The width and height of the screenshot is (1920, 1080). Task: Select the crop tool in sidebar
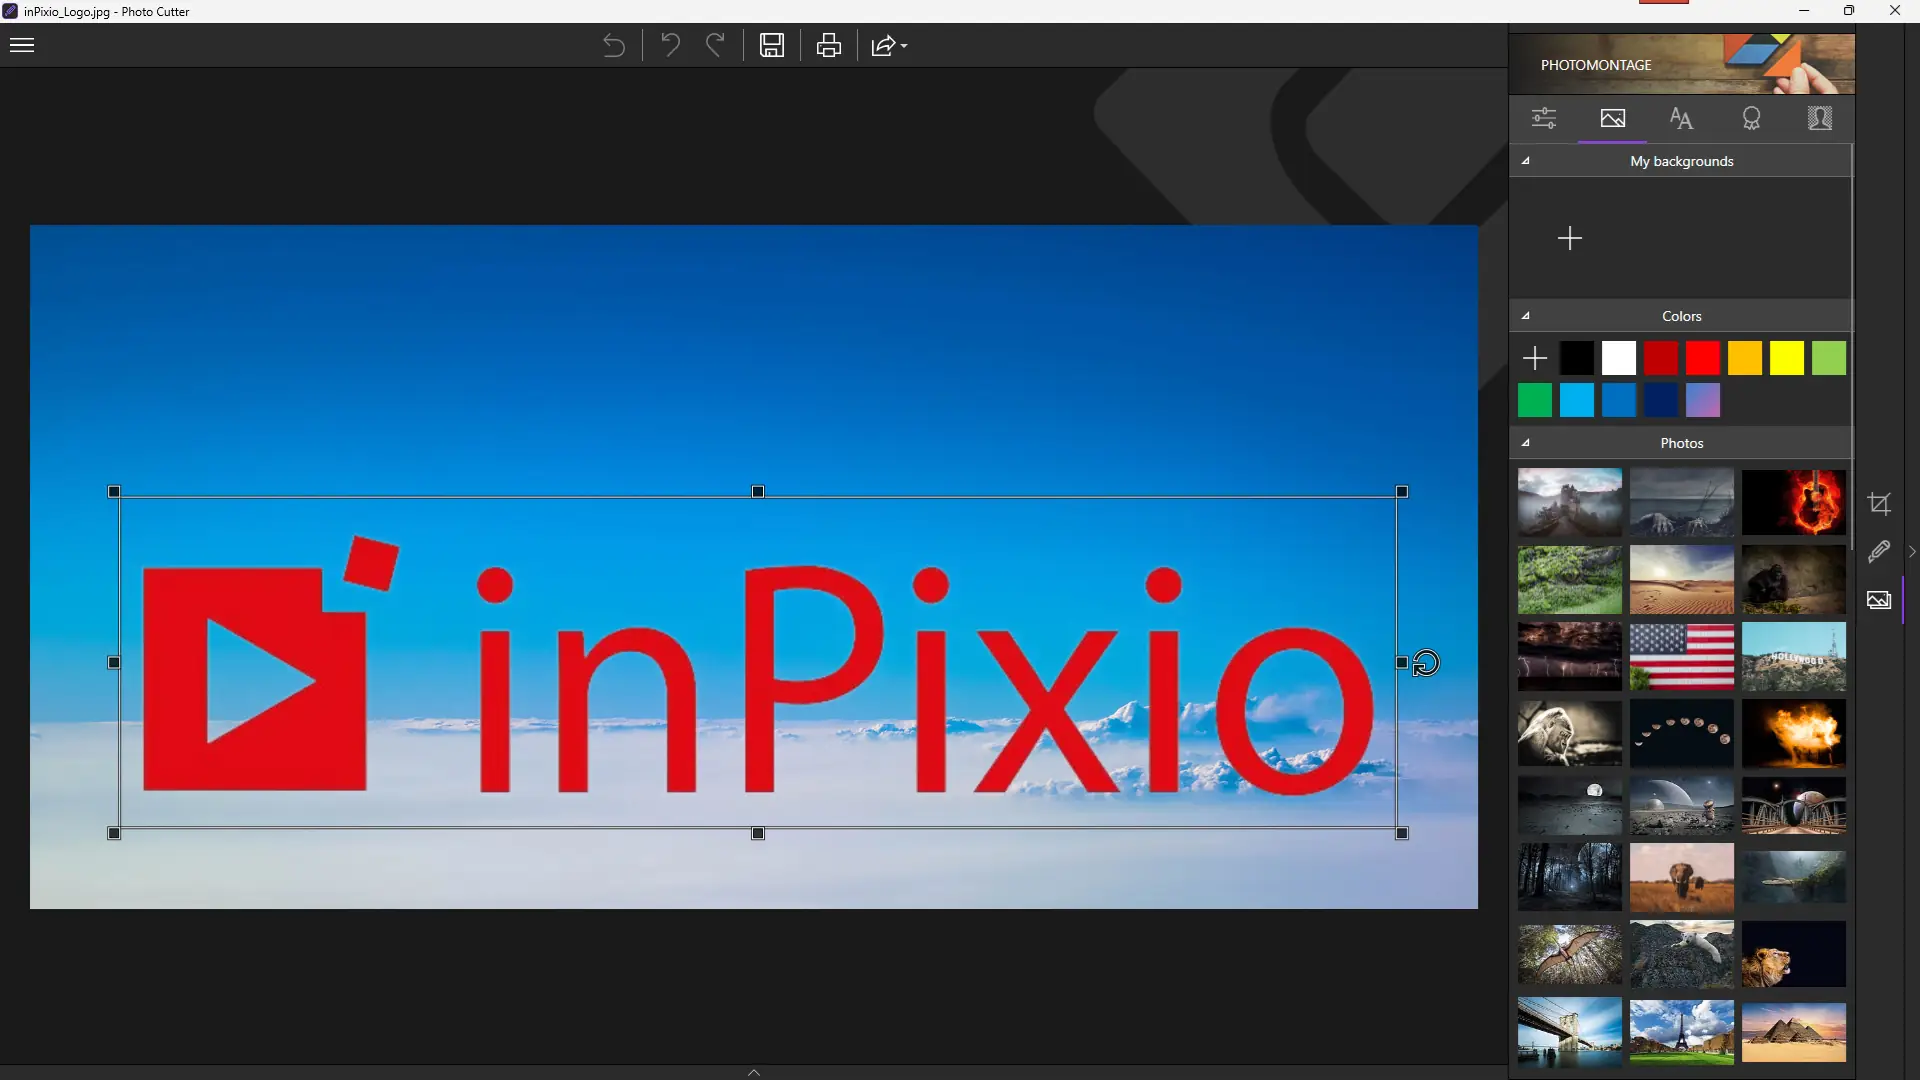tap(1879, 504)
